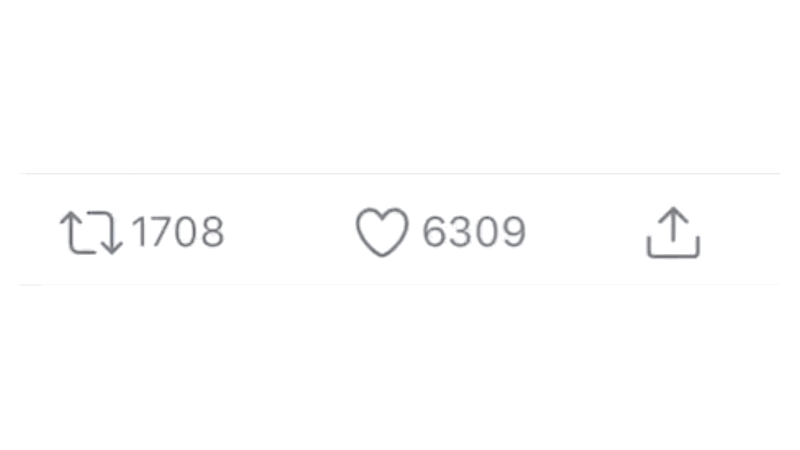Hit the heart-shaped like button

[382, 232]
